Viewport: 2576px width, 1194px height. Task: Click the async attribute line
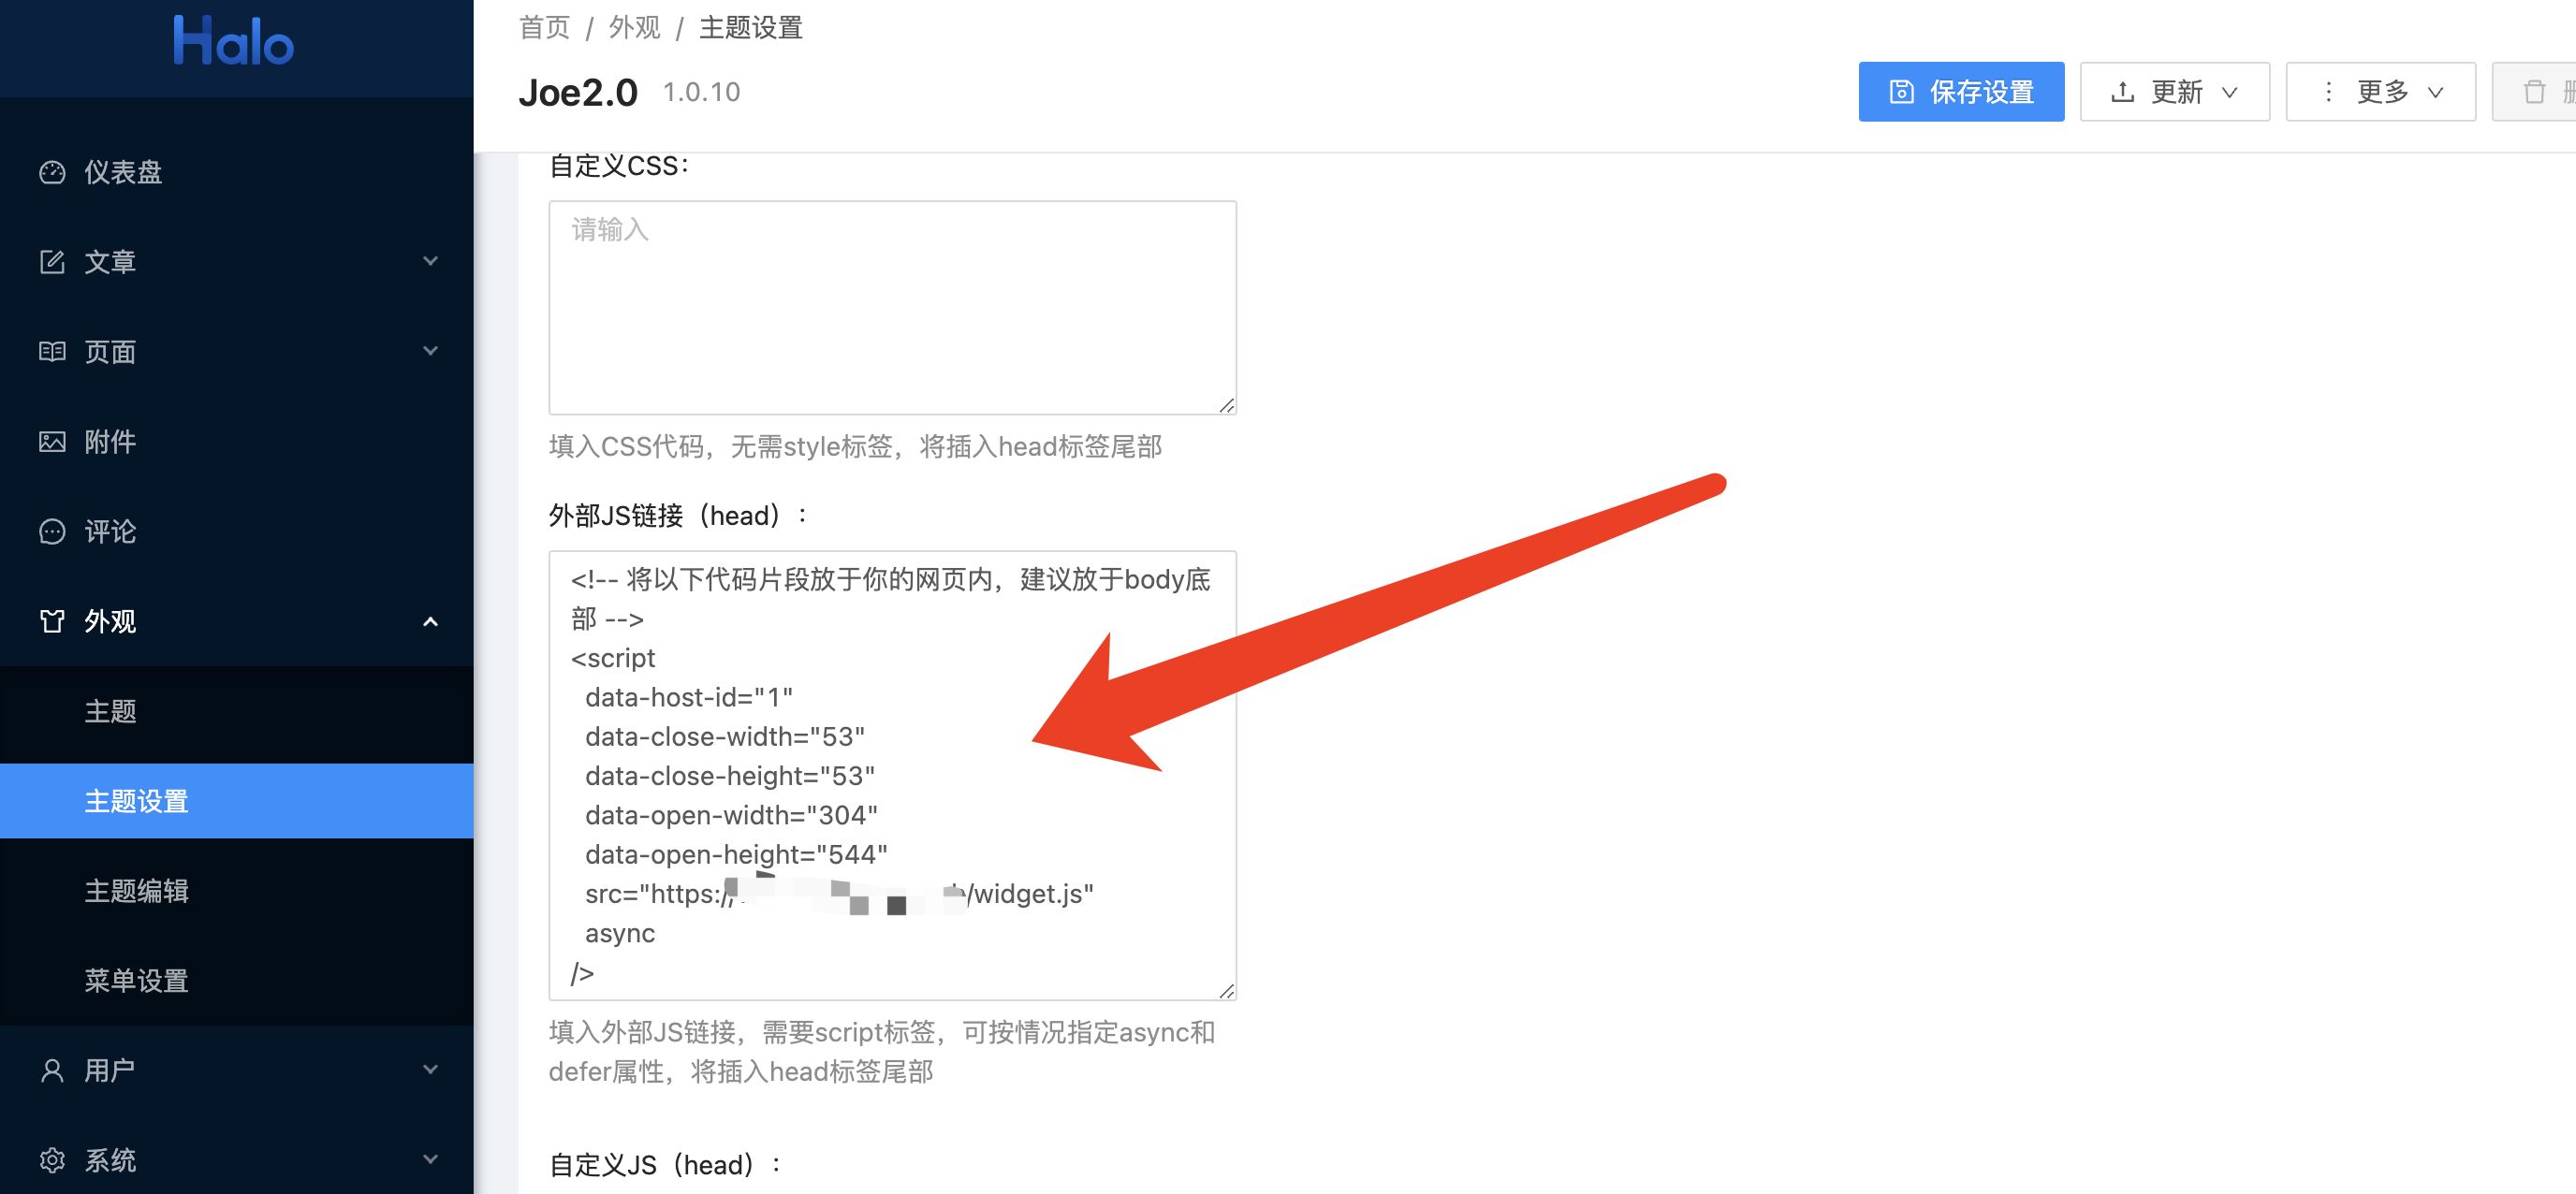[x=620, y=934]
